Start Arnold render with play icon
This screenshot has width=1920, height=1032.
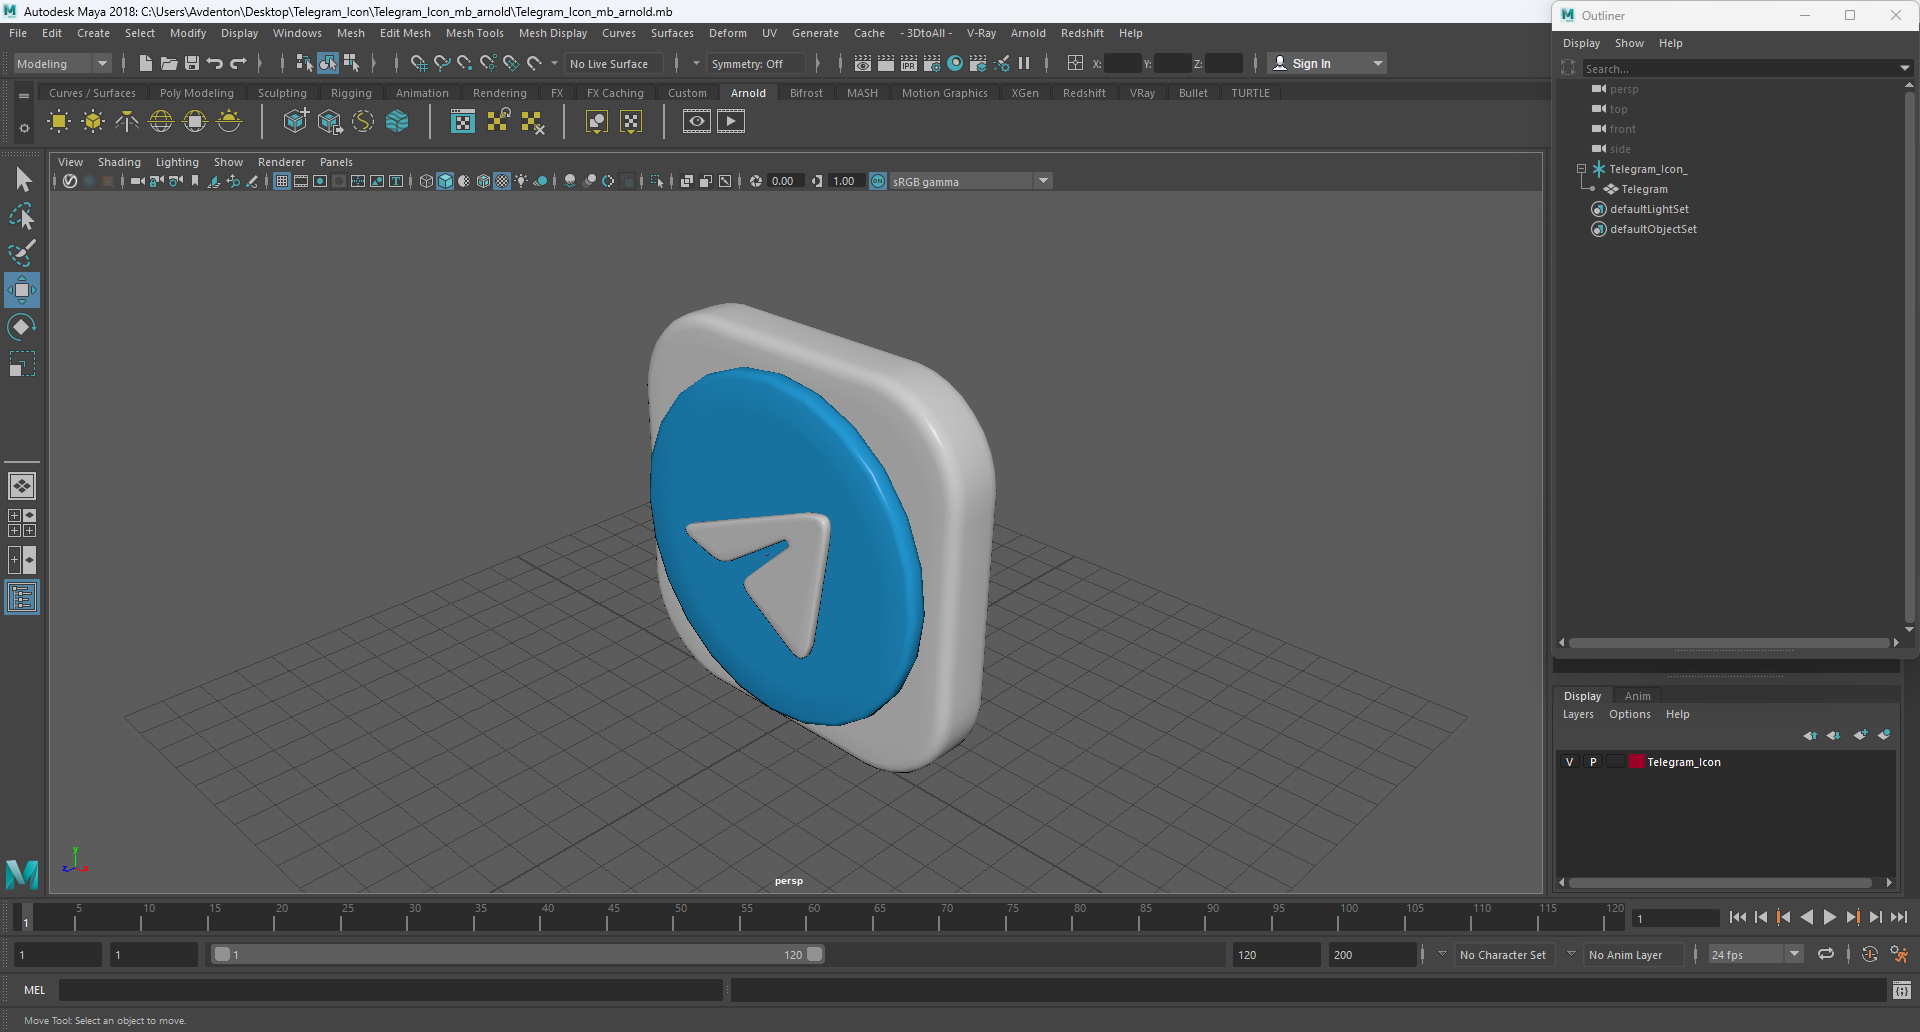coord(731,122)
